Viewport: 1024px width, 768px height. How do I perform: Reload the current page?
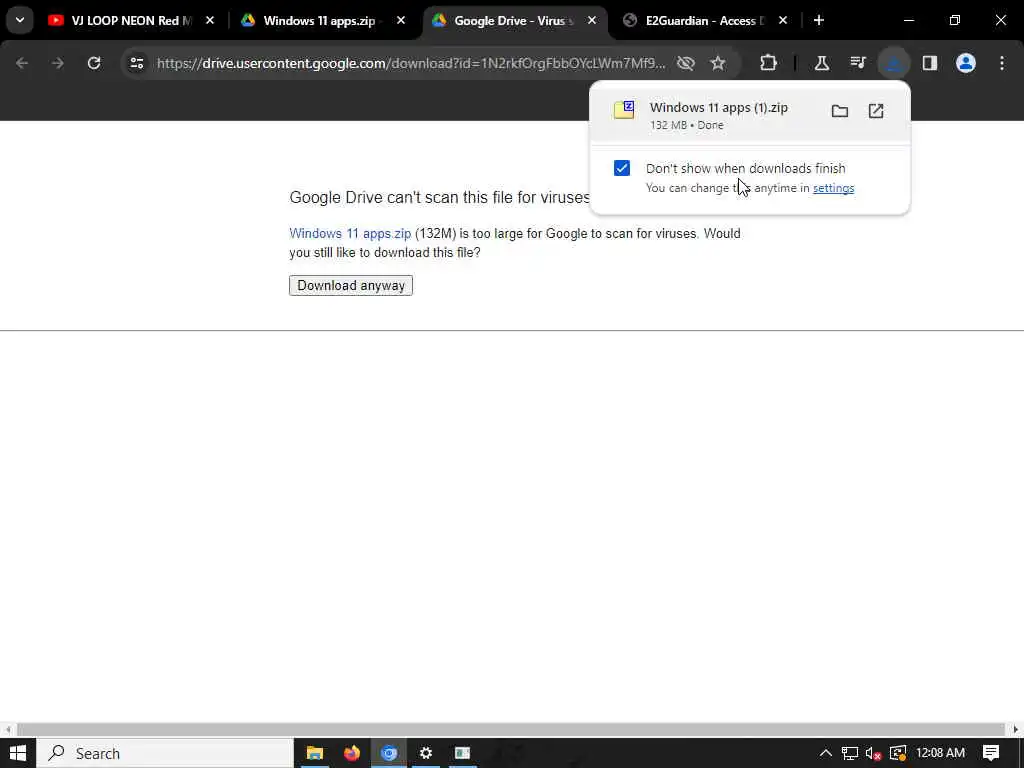[x=94, y=63]
